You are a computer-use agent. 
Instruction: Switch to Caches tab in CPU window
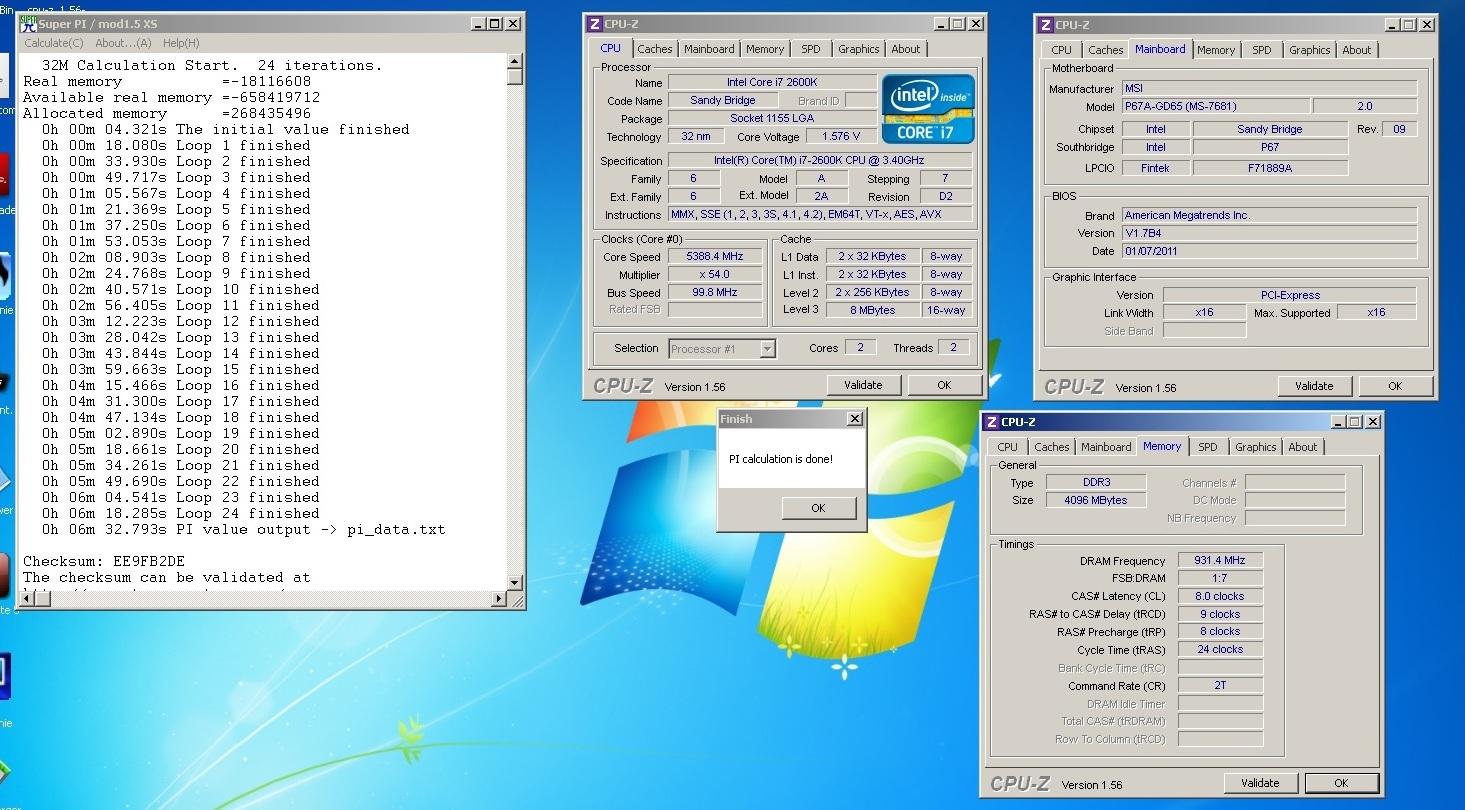655,49
